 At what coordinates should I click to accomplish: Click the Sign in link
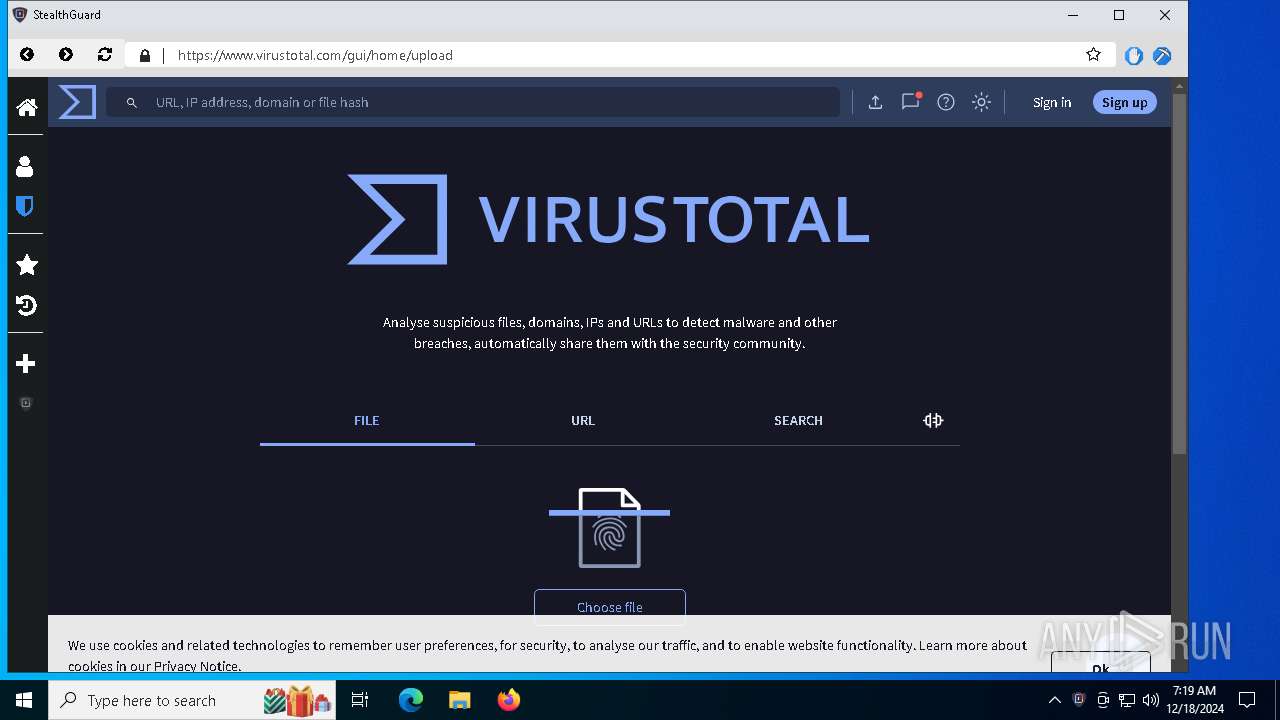(x=1052, y=102)
